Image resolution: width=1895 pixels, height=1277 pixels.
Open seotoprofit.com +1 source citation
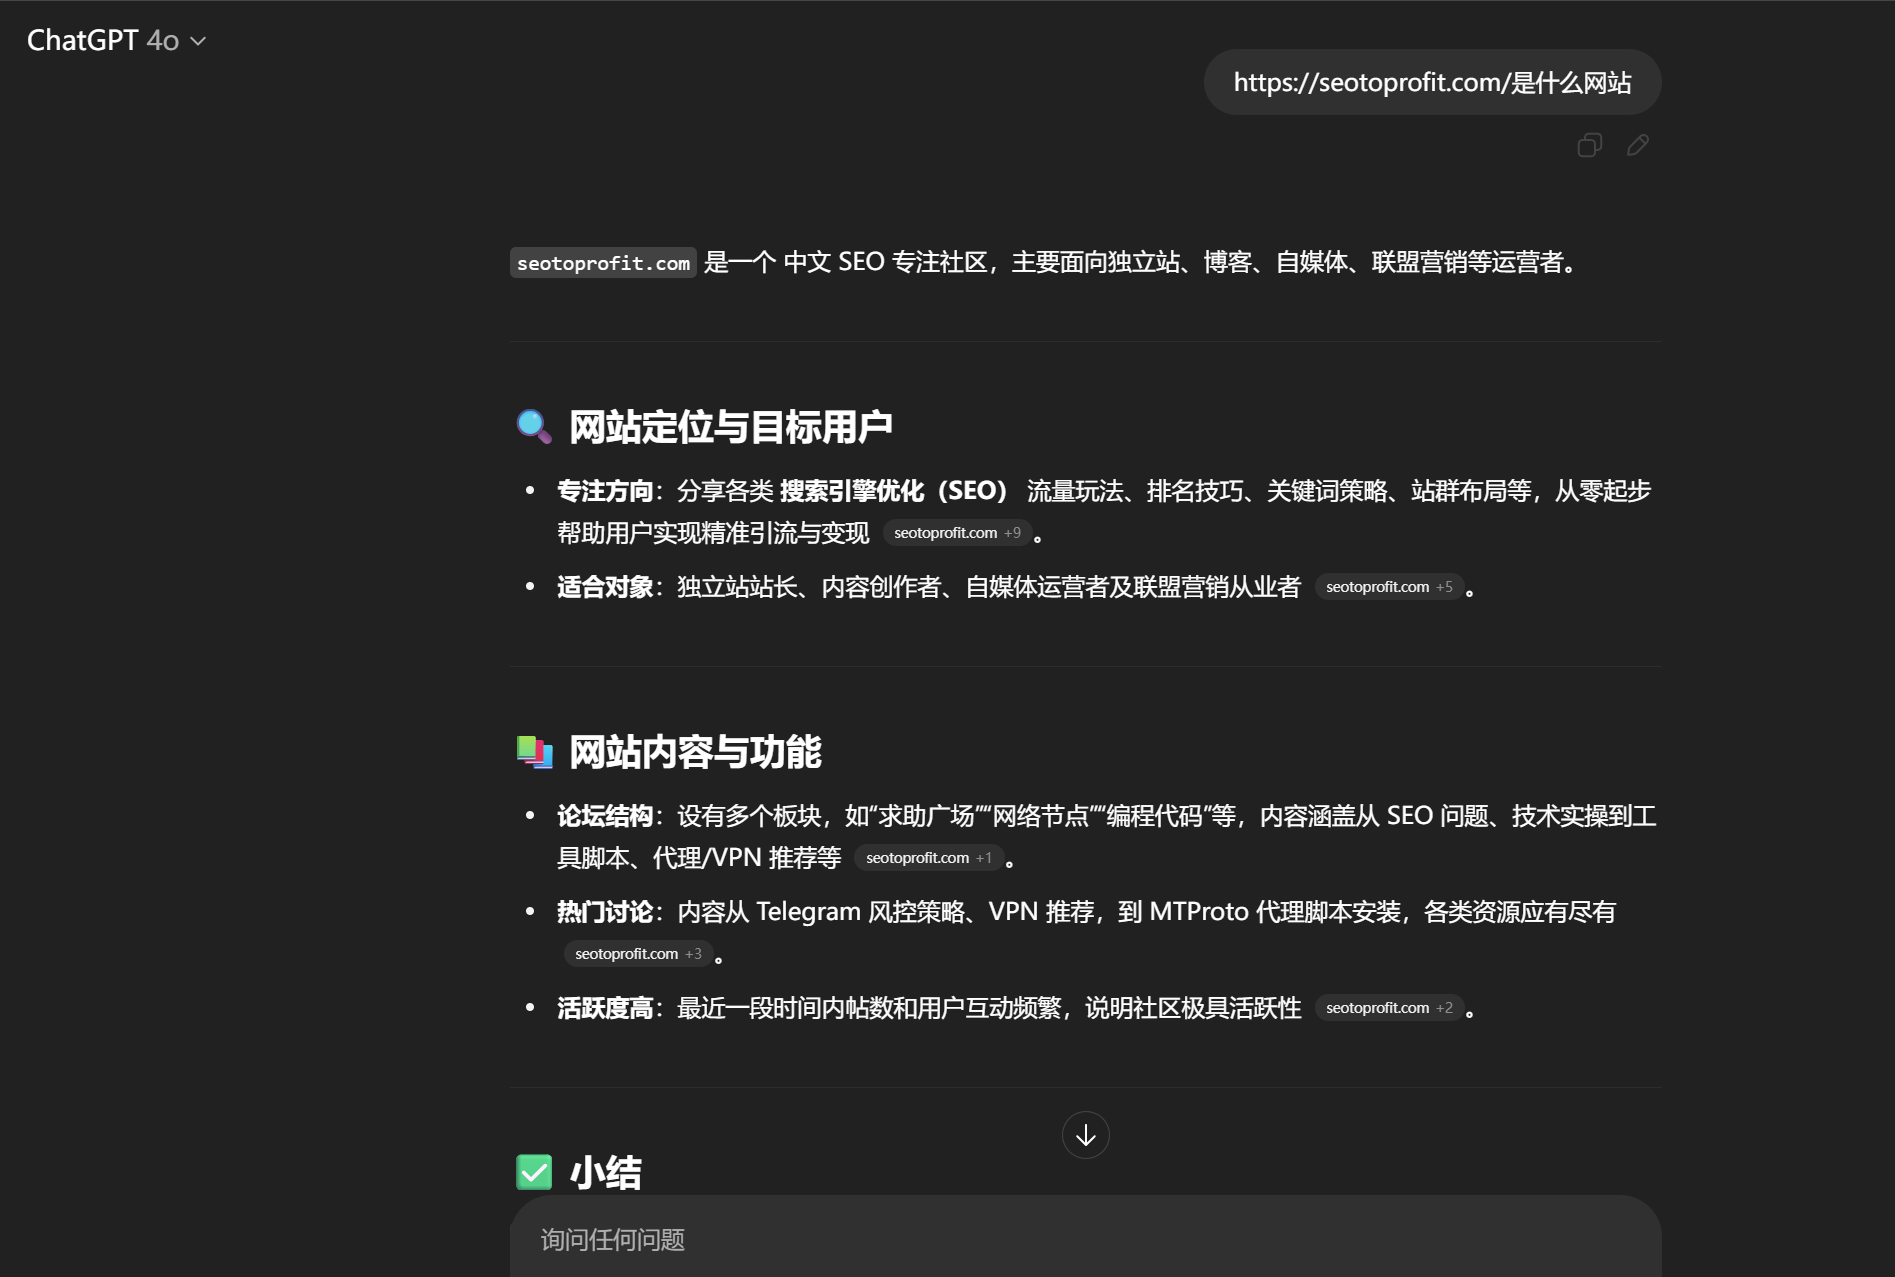[x=929, y=858]
